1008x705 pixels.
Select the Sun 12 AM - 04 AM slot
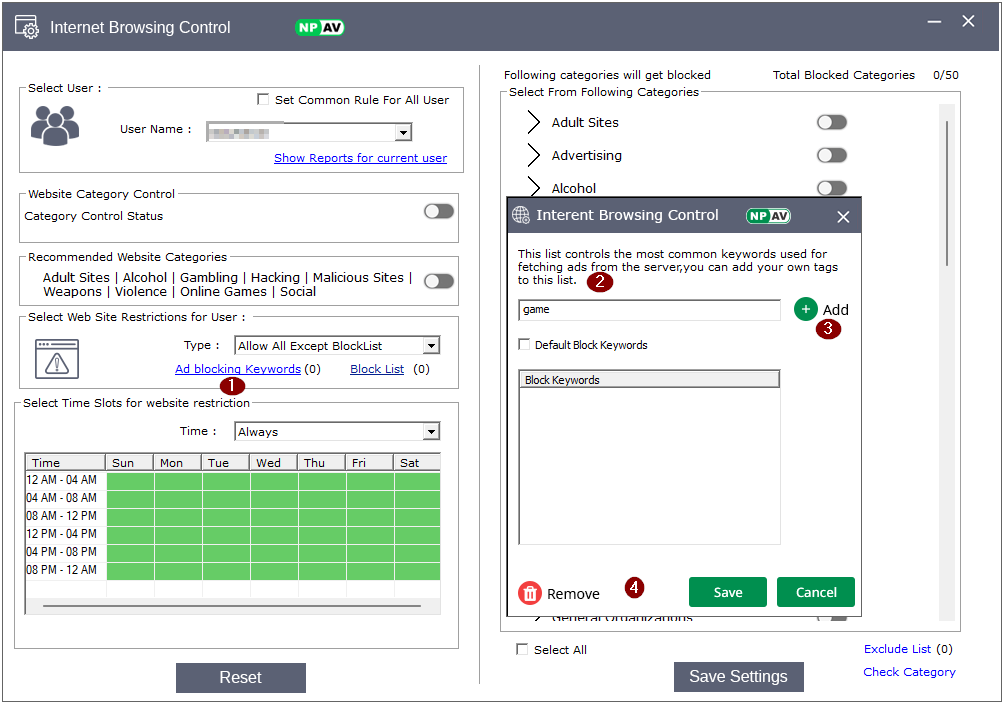coord(130,481)
